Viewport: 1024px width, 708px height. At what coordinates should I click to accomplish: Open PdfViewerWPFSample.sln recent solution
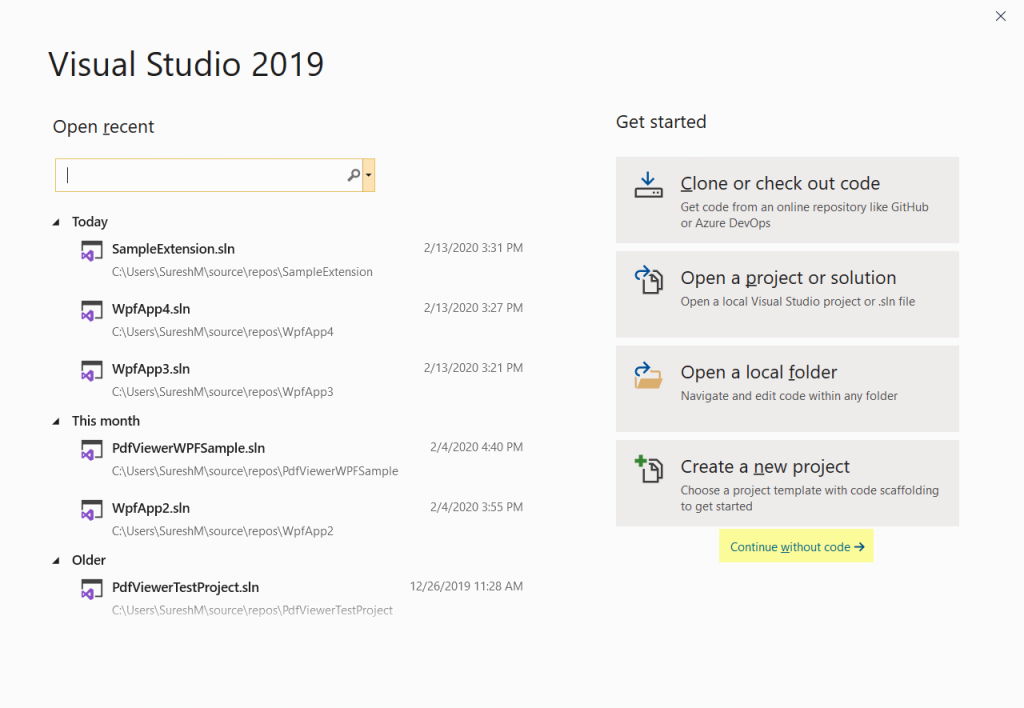(x=188, y=448)
